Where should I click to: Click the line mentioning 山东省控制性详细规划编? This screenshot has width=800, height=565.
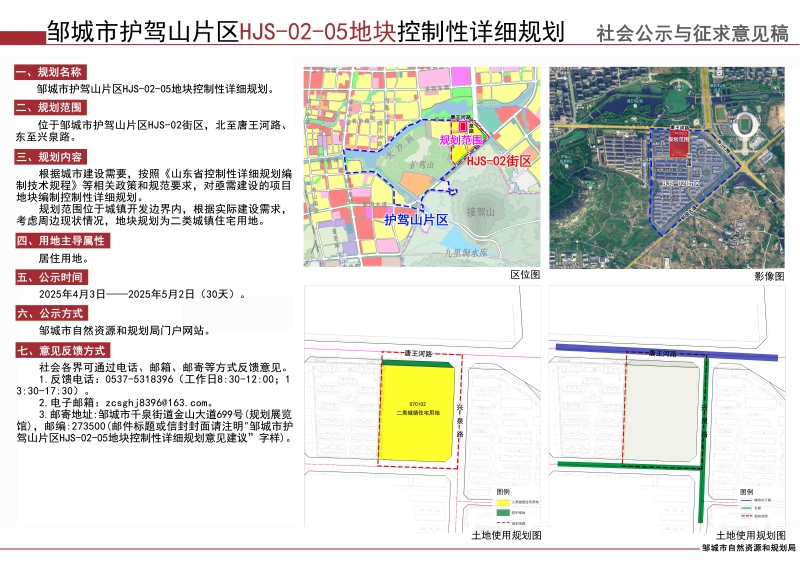pyautogui.click(x=165, y=174)
